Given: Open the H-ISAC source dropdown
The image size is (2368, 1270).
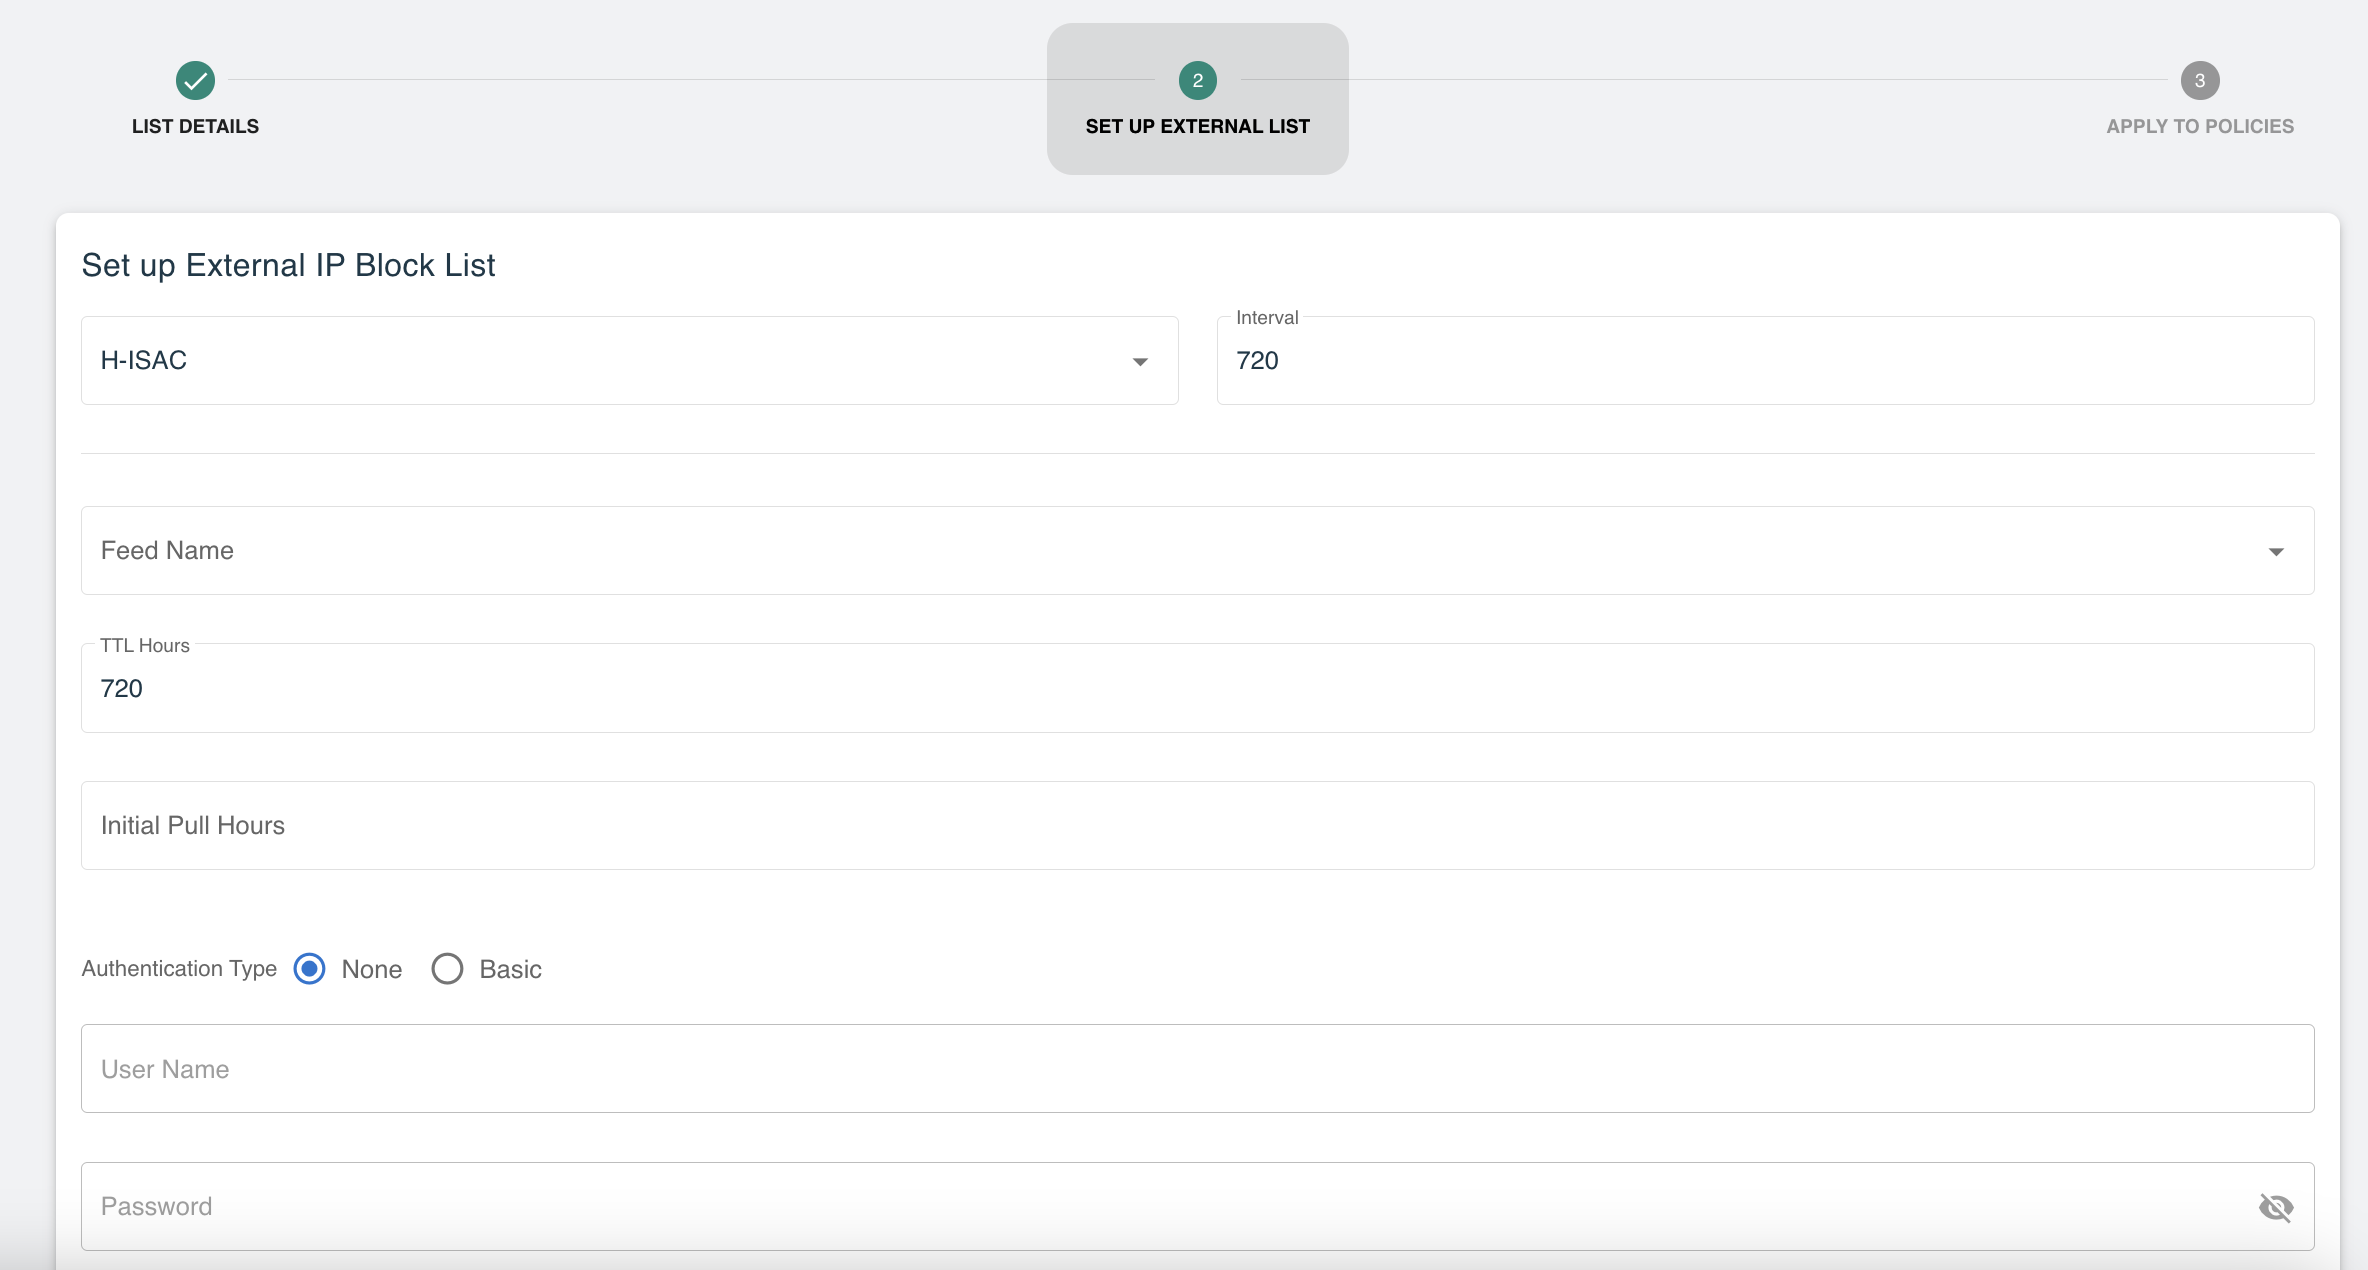Looking at the screenshot, I should (629, 360).
